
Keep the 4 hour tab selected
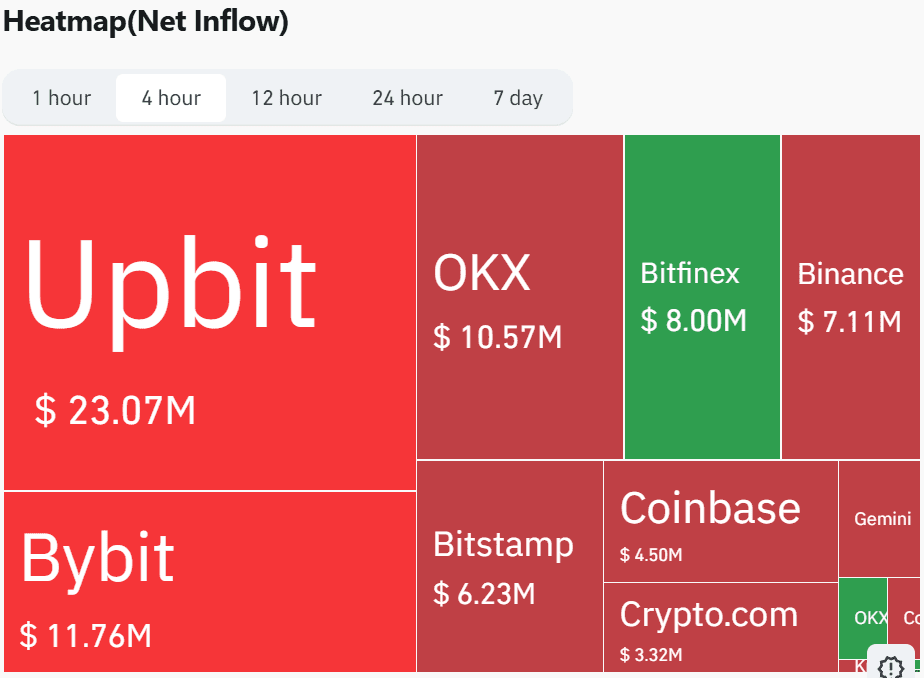(170, 97)
